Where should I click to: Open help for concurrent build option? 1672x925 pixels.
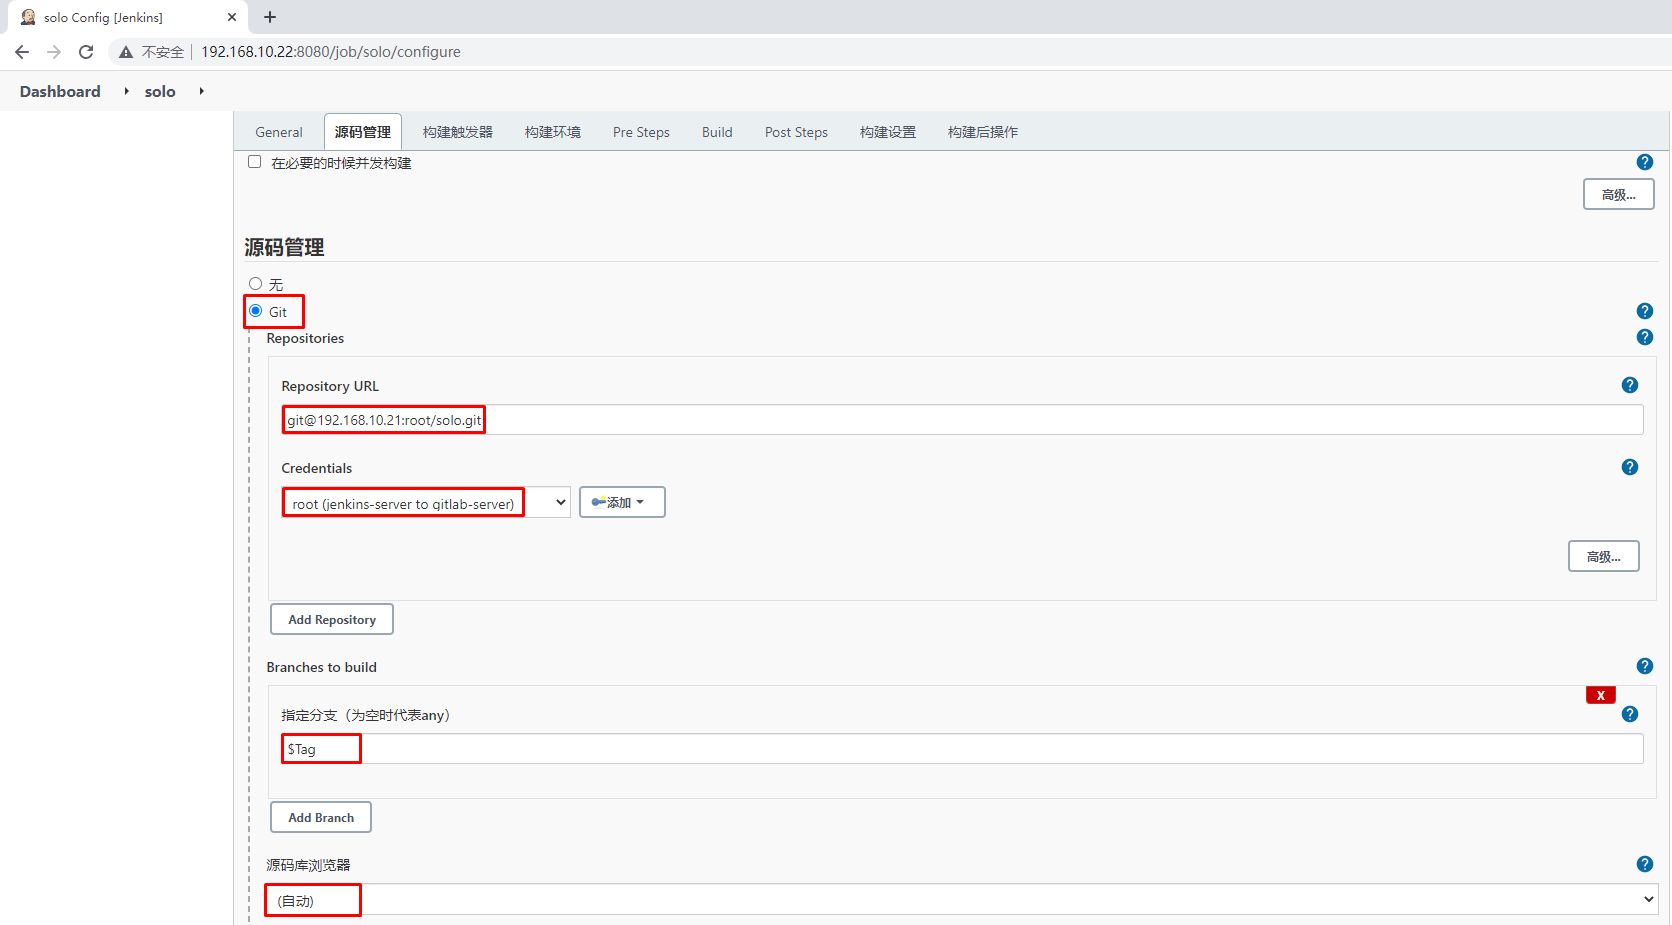(x=1645, y=162)
